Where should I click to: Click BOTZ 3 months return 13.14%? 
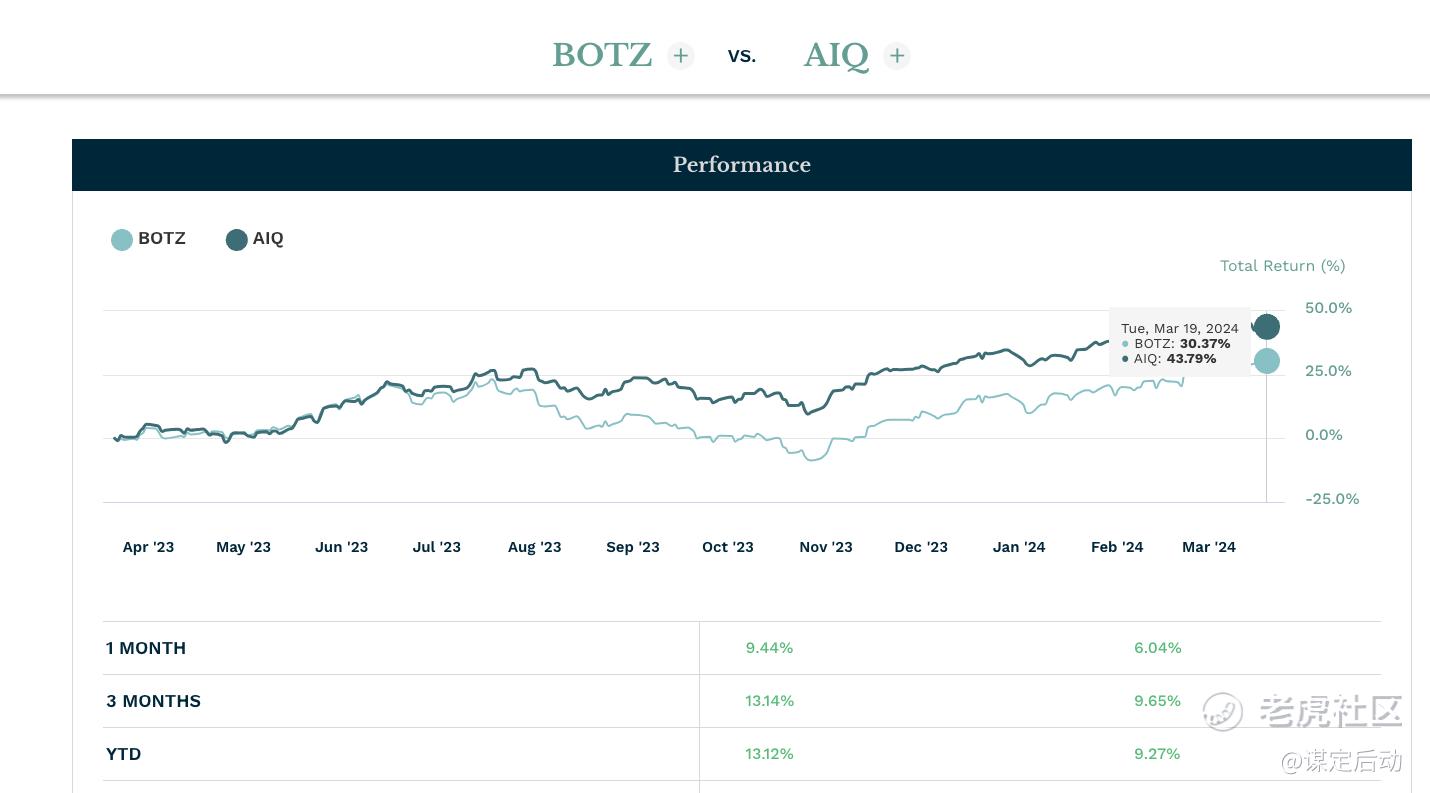point(769,701)
